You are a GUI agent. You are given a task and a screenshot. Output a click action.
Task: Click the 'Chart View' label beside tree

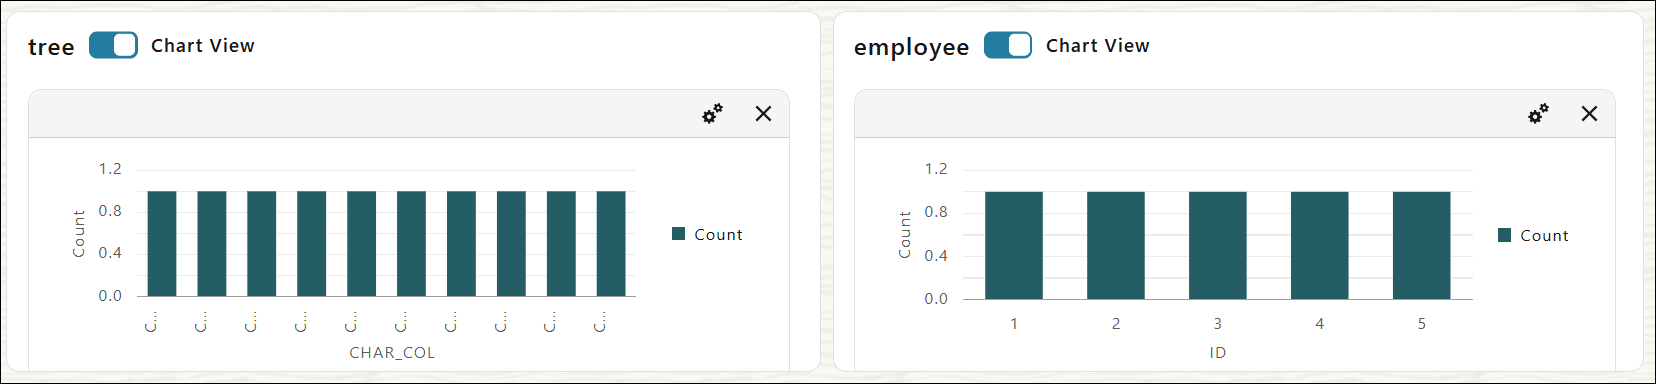(x=203, y=46)
